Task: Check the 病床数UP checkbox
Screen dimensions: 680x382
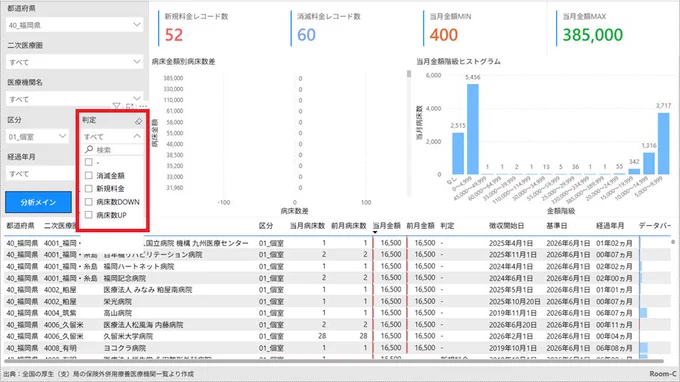Action: click(88, 215)
